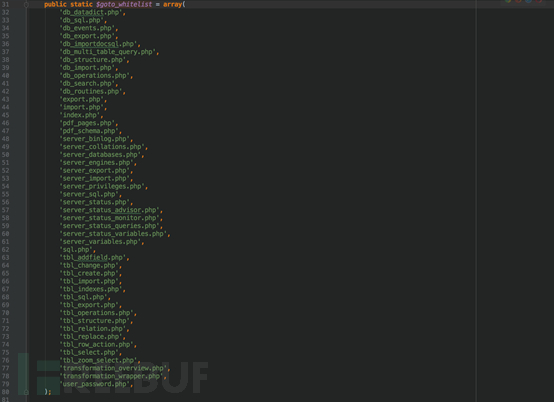This screenshot has height=402, width=554.
Task: Click the $goto_whitelist variable name
Action: point(124,5)
